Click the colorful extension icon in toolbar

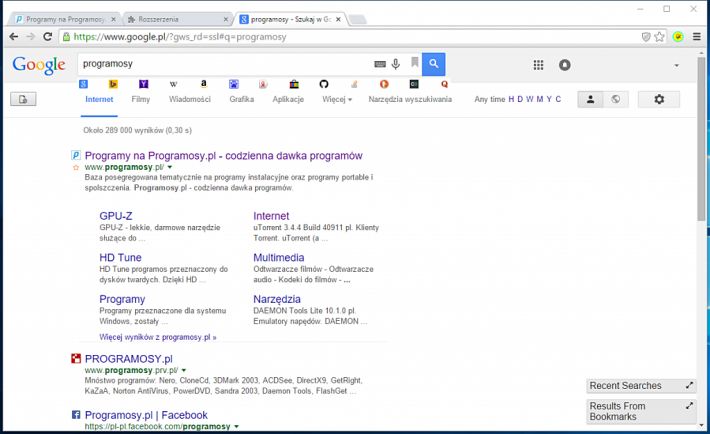pos(678,37)
